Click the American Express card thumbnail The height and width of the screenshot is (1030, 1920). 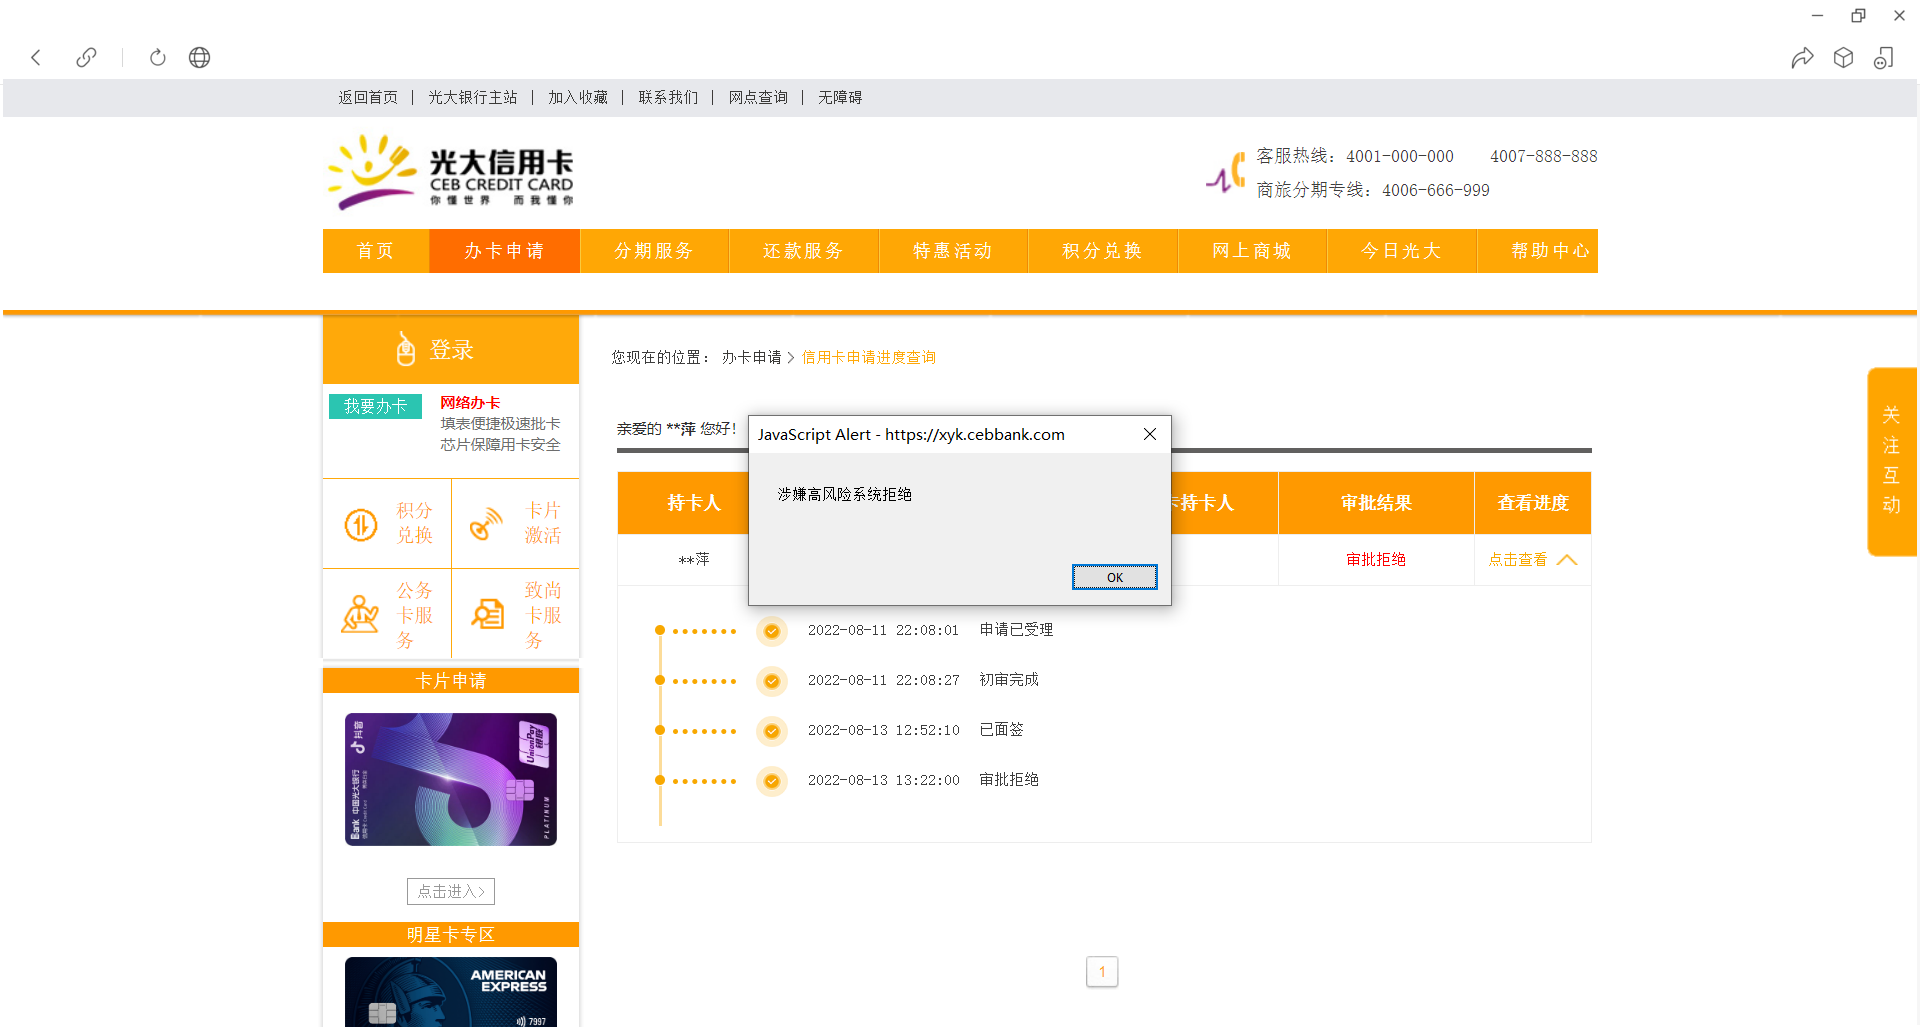click(x=451, y=992)
